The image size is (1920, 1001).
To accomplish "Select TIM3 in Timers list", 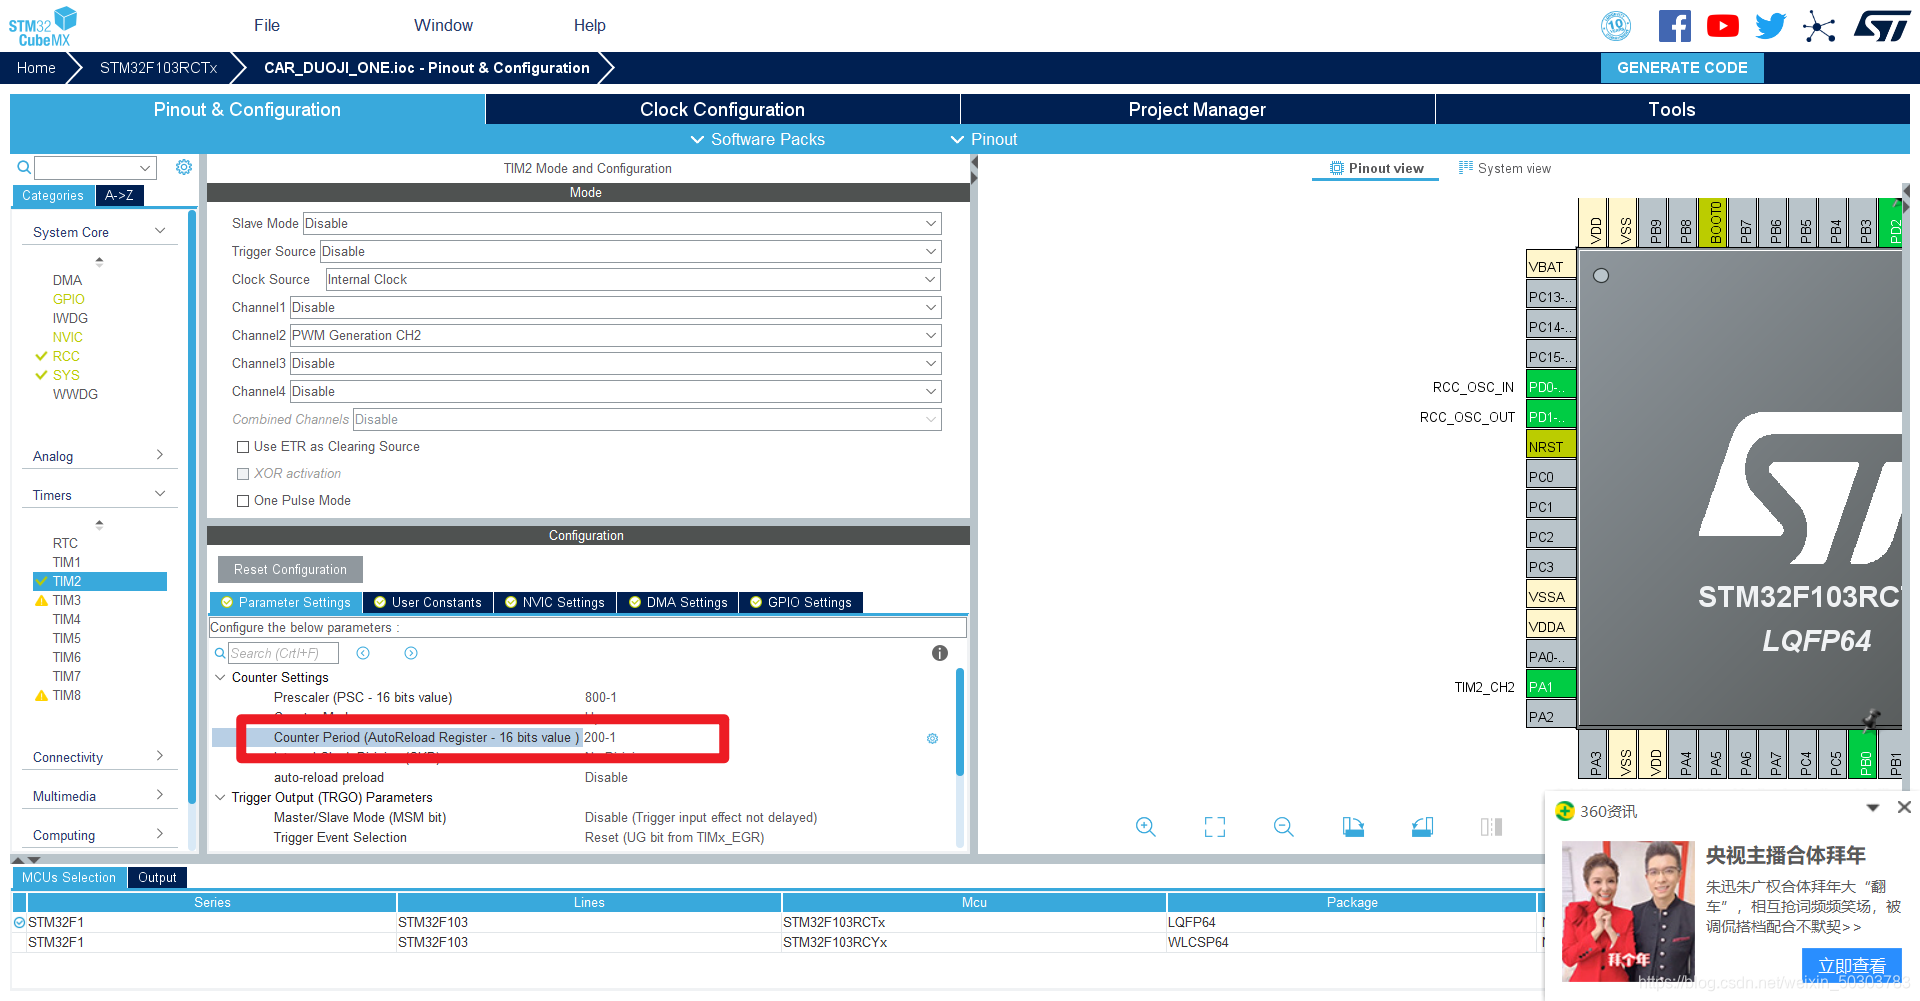I will tap(67, 600).
